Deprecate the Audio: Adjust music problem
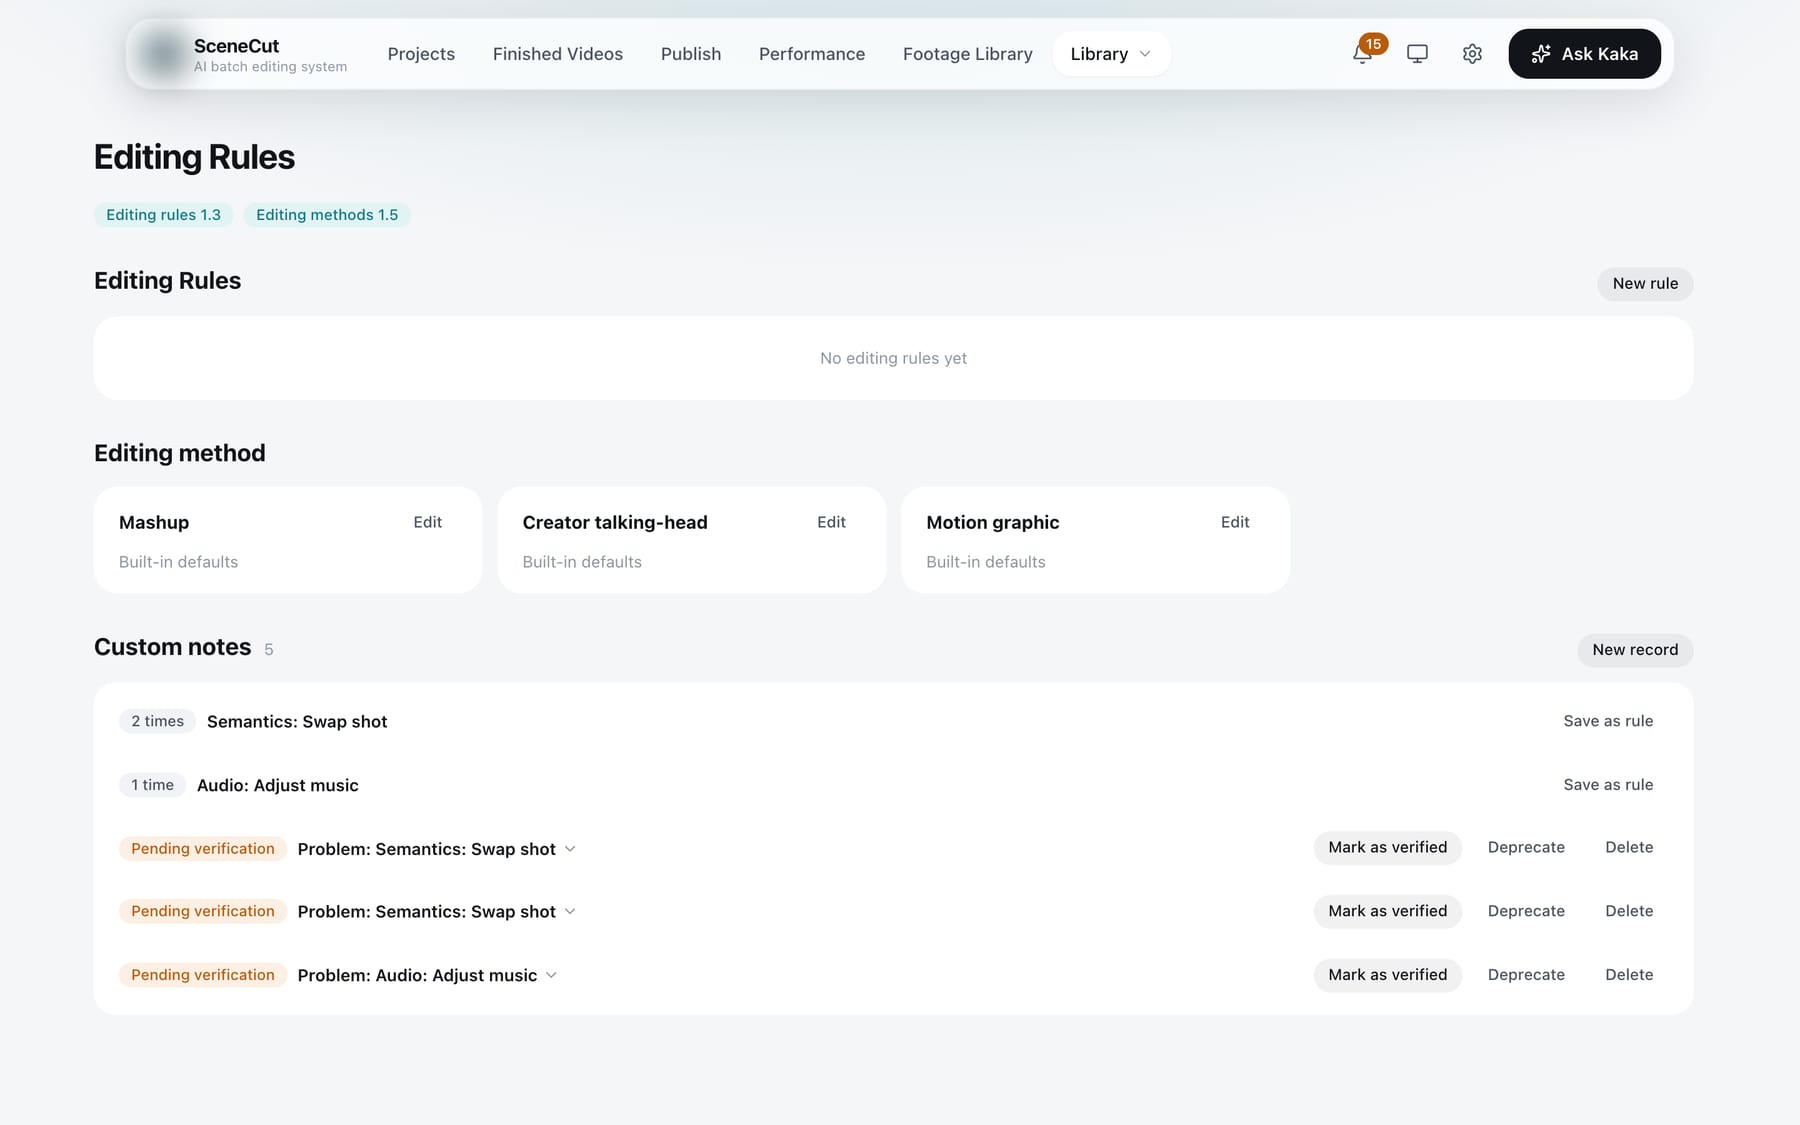This screenshot has height=1125, width=1800. pos(1526,975)
